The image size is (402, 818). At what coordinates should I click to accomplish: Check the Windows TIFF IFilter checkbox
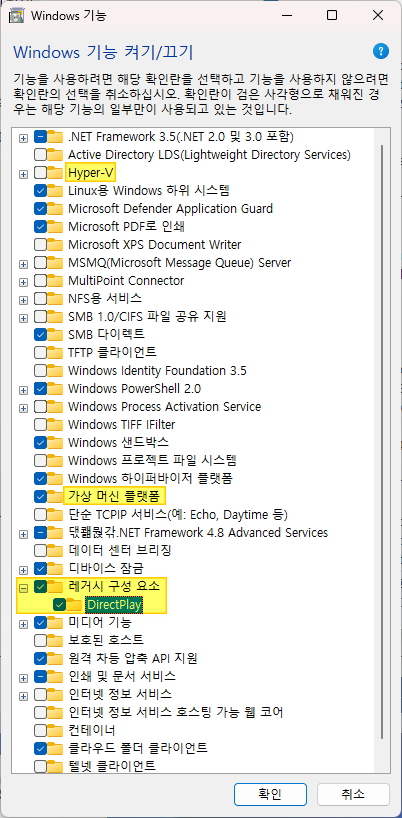(x=40, y=424)
